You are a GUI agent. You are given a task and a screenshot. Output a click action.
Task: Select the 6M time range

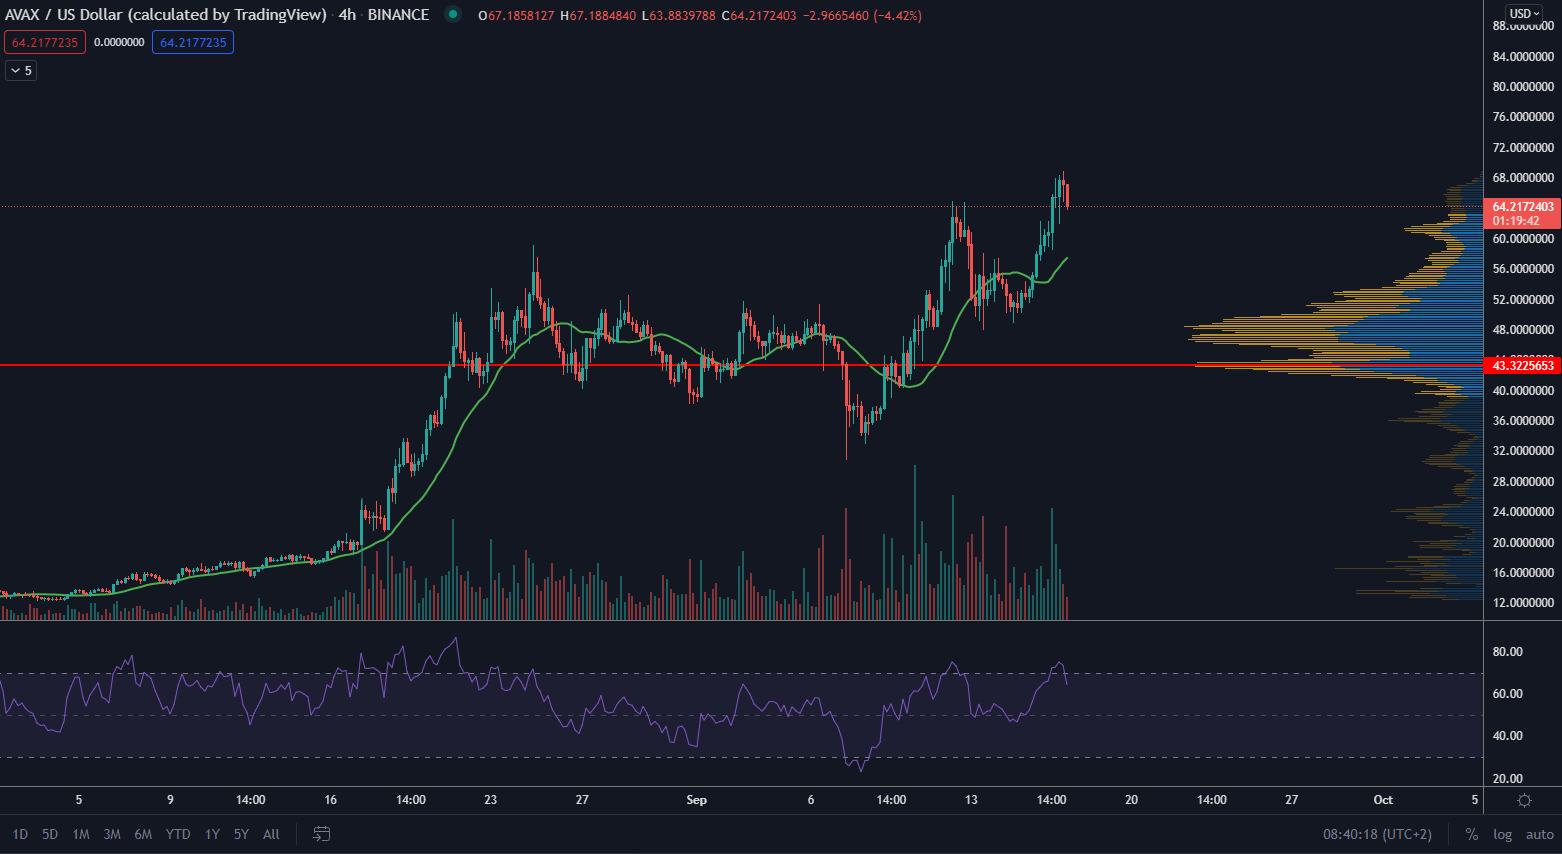click(143, 834)
